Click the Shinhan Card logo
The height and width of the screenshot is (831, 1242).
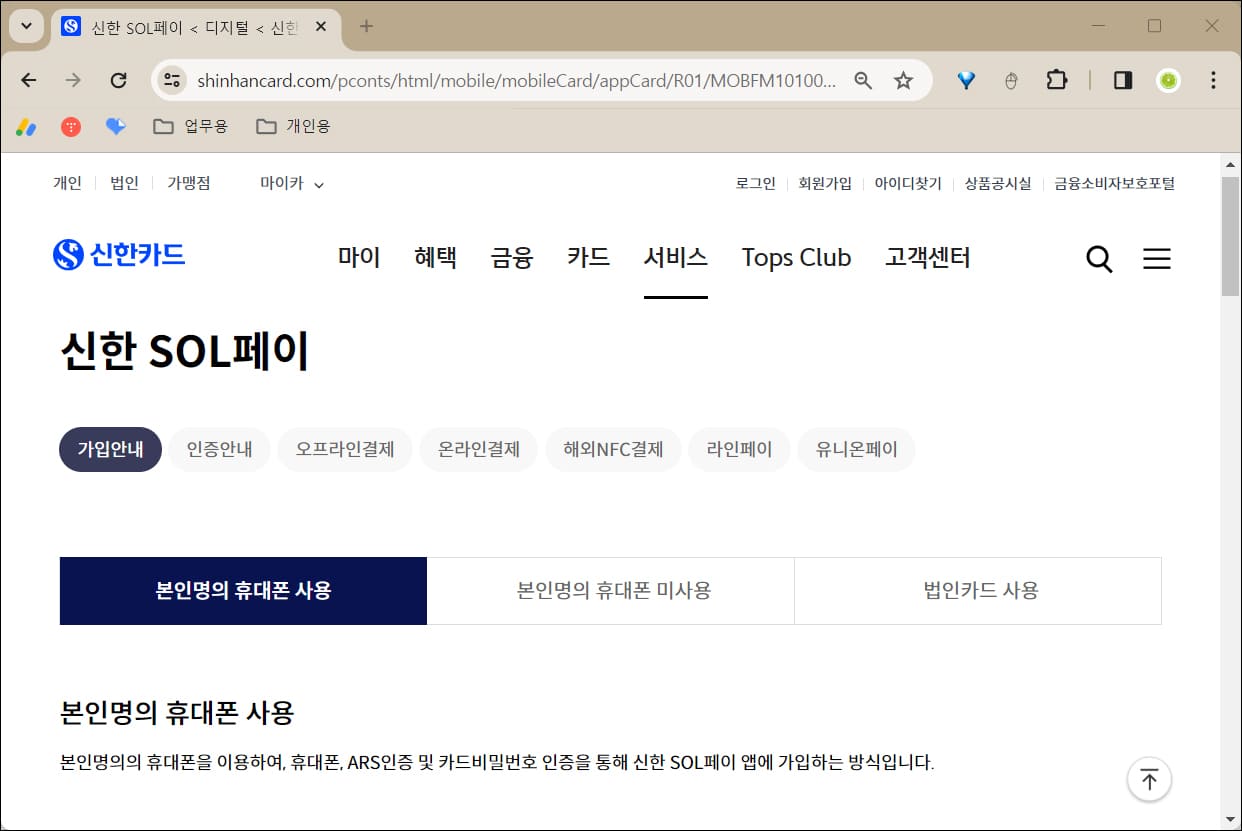click(x=119, y=255)
